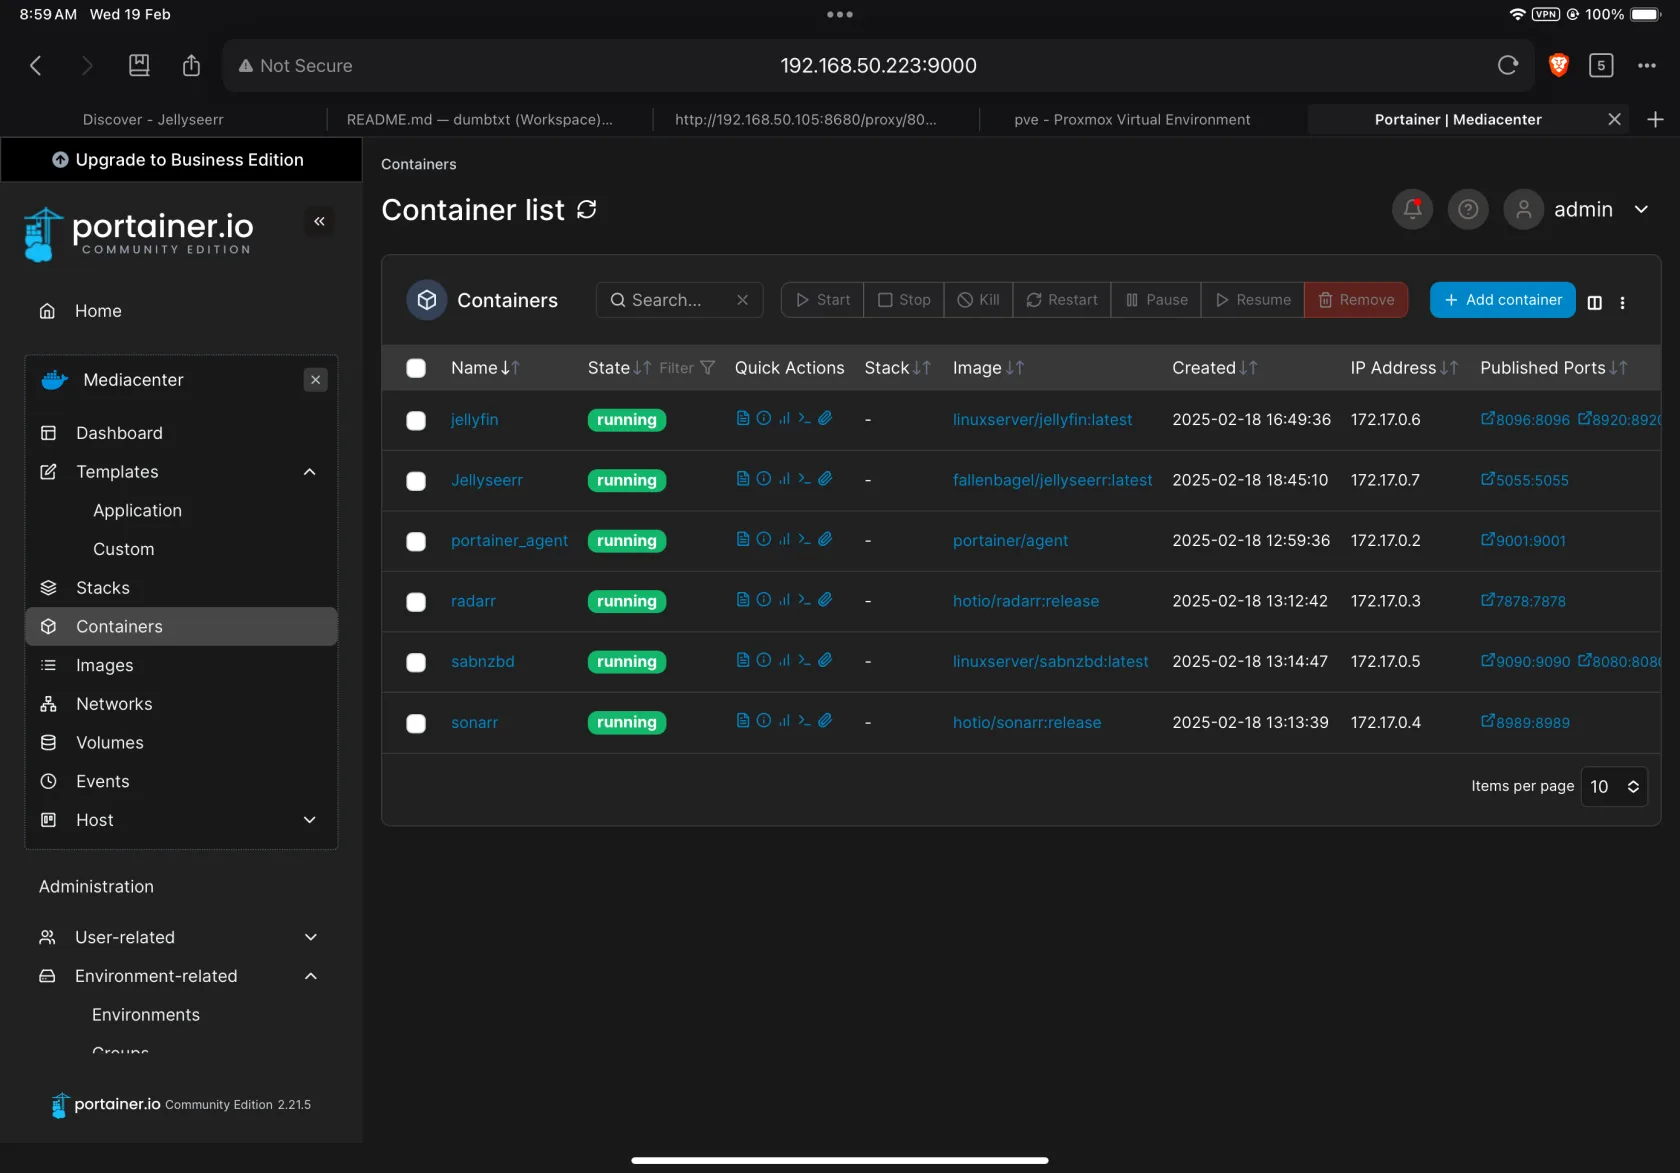
Task: Open logs icon for jellyfin container
Action: click(742, 418)
